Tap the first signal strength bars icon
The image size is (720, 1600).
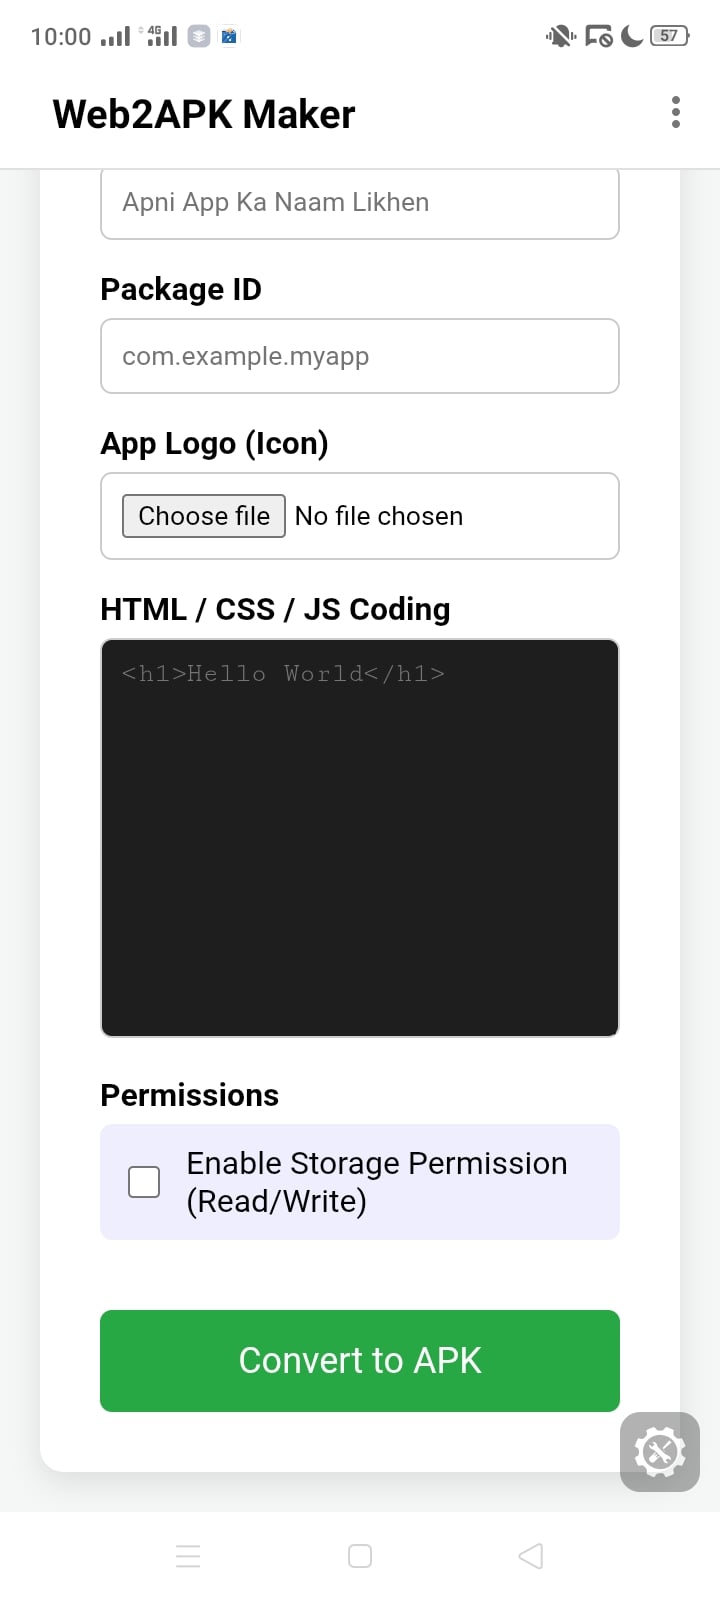coord(116,37)
